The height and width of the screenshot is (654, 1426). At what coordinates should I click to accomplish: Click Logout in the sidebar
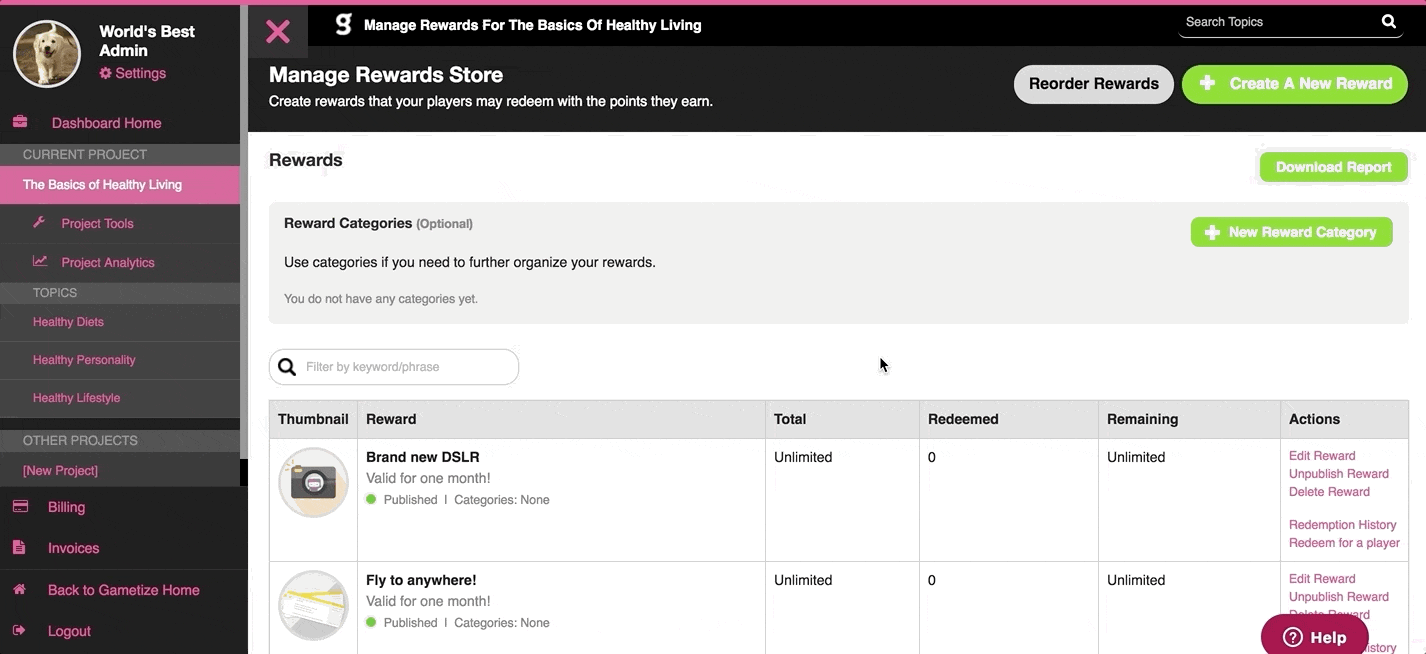coord(69,631)
